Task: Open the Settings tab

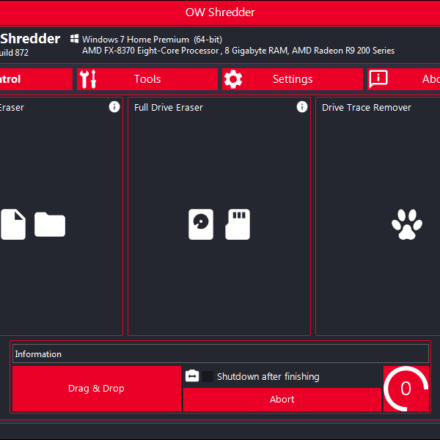Action: [x=292, y=79]
